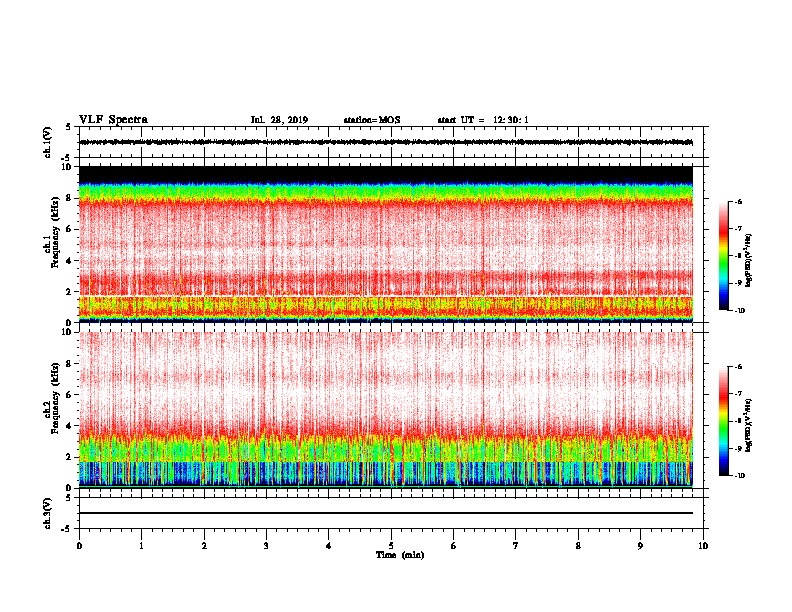
Task: Click the ch.1 spectrogram color scale bar
Action: coord(723,256)
